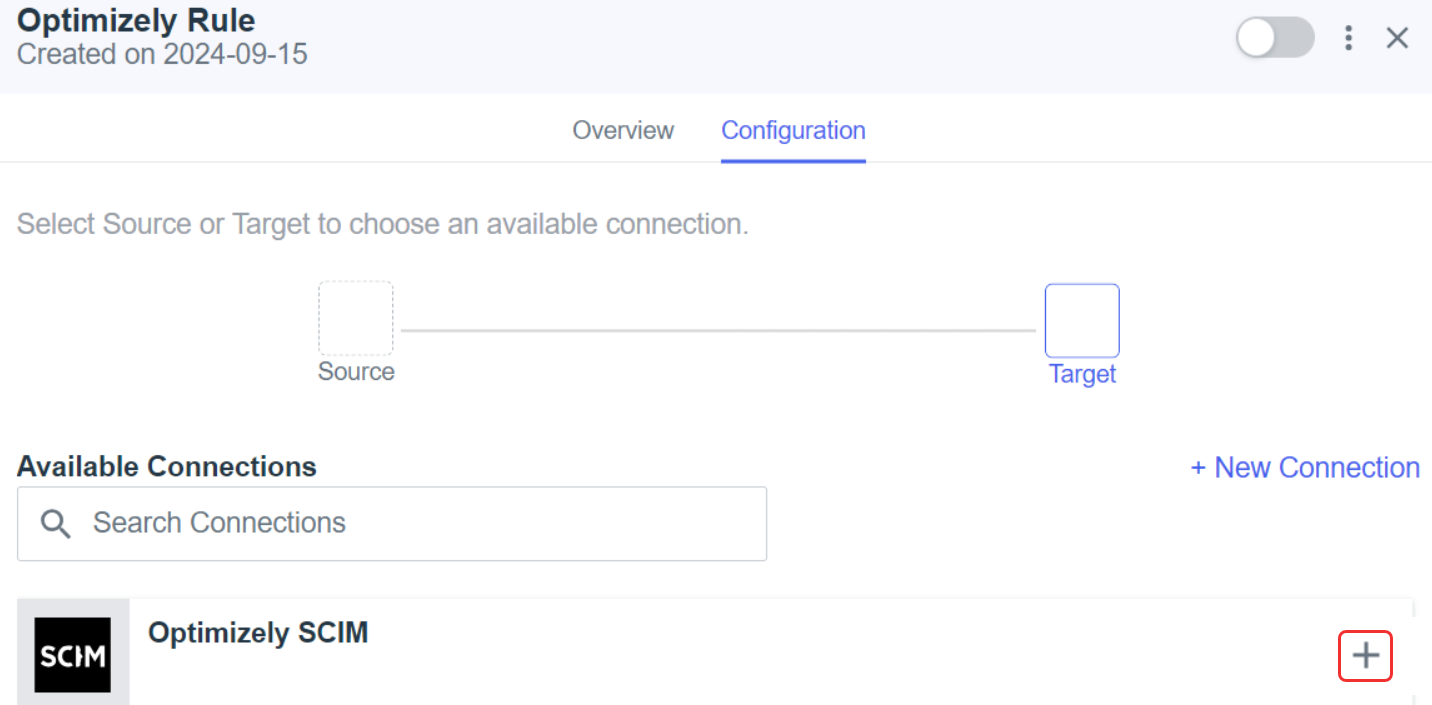
Task: Create a connection via + New Connection
Action: [1305, 467]
